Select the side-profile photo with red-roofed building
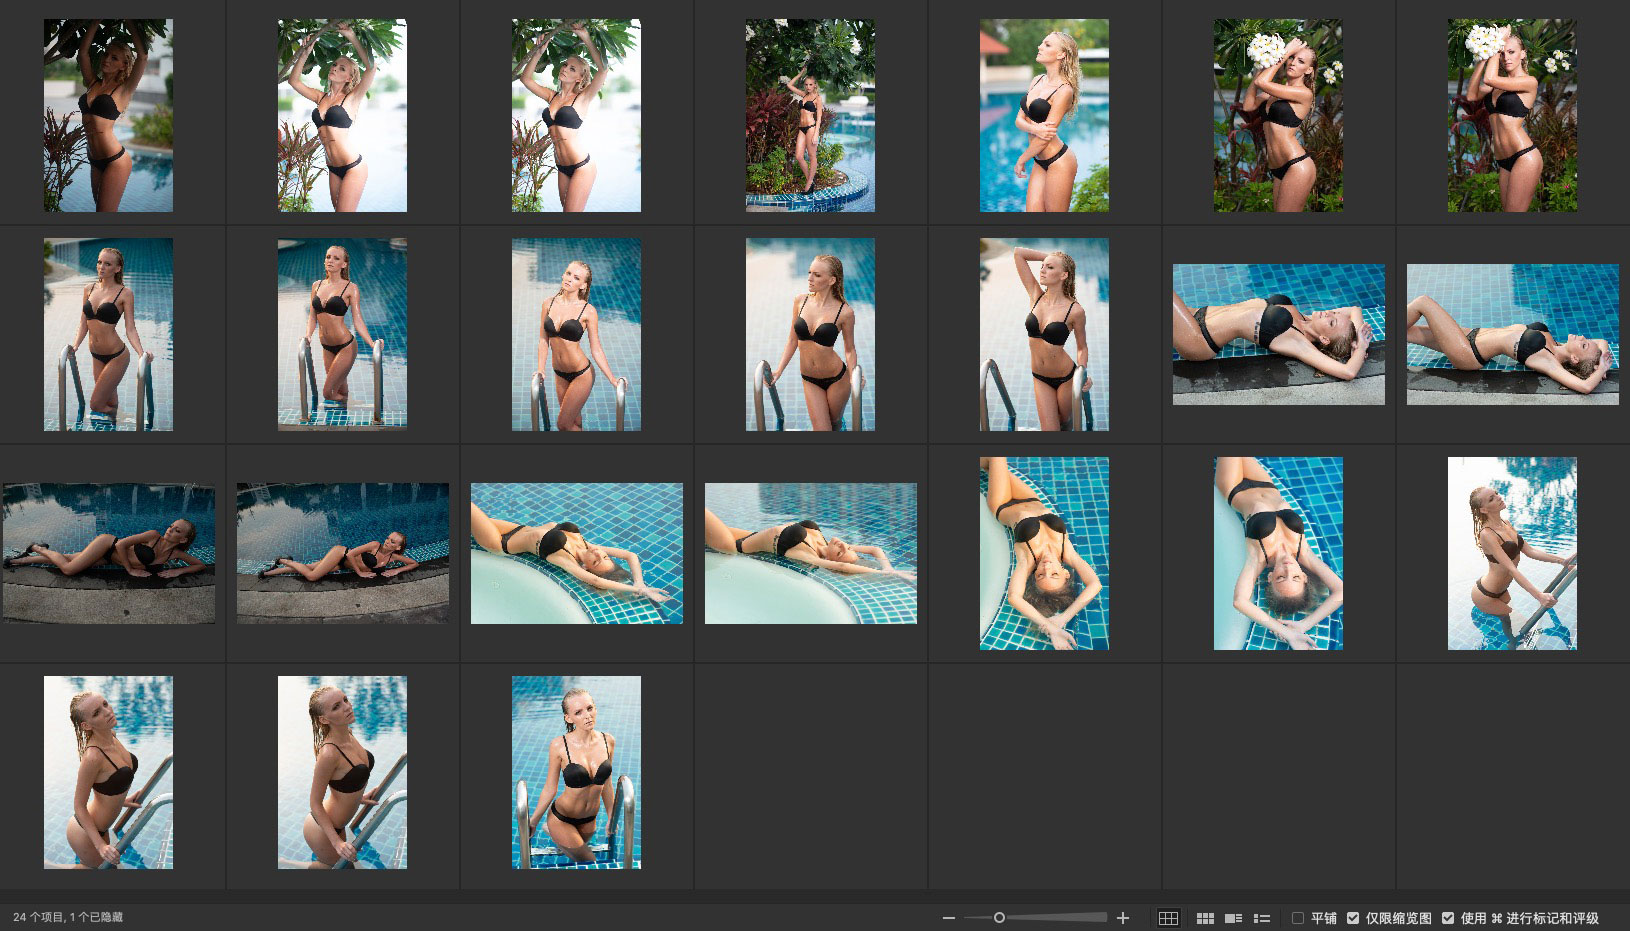This screenshot has height=931, width=1630. click(x=1044, y=115)
